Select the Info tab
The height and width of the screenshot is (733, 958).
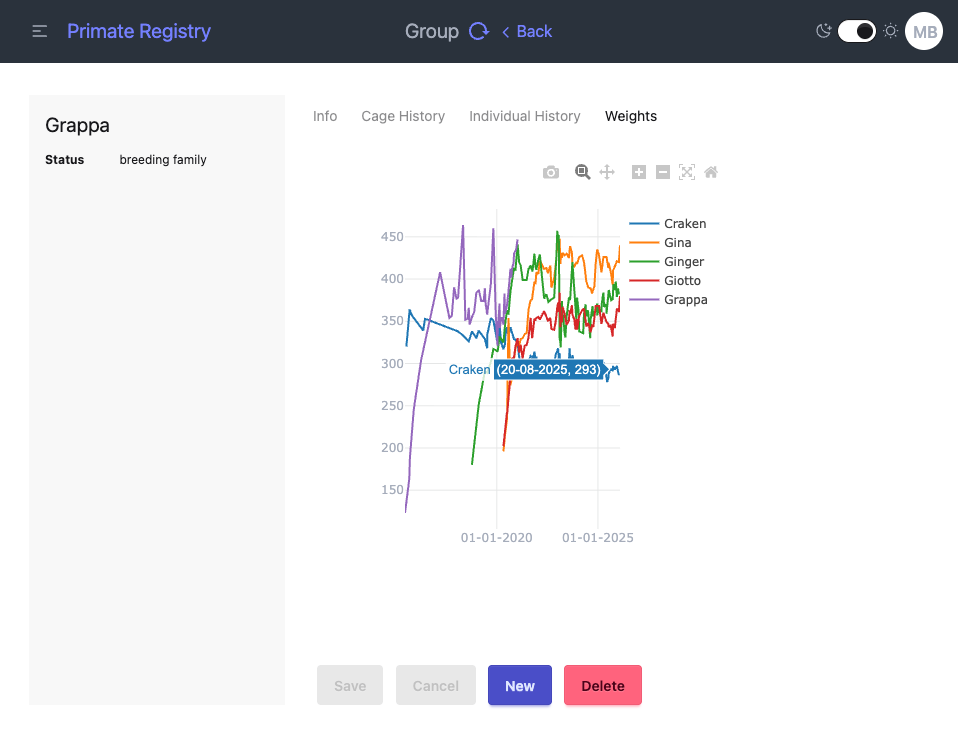pos(325,116)
